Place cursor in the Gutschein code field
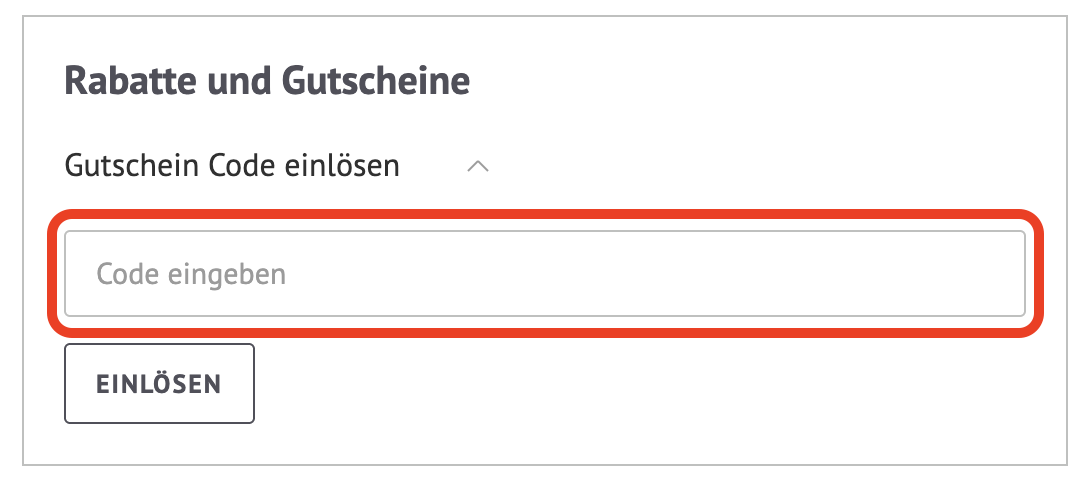The width and height of the screenshot is (1090, 482). 545,274
